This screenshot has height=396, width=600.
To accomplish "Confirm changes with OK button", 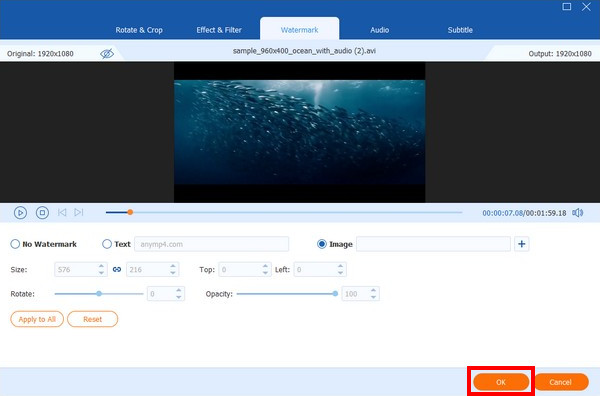I will tap(501, 382).
